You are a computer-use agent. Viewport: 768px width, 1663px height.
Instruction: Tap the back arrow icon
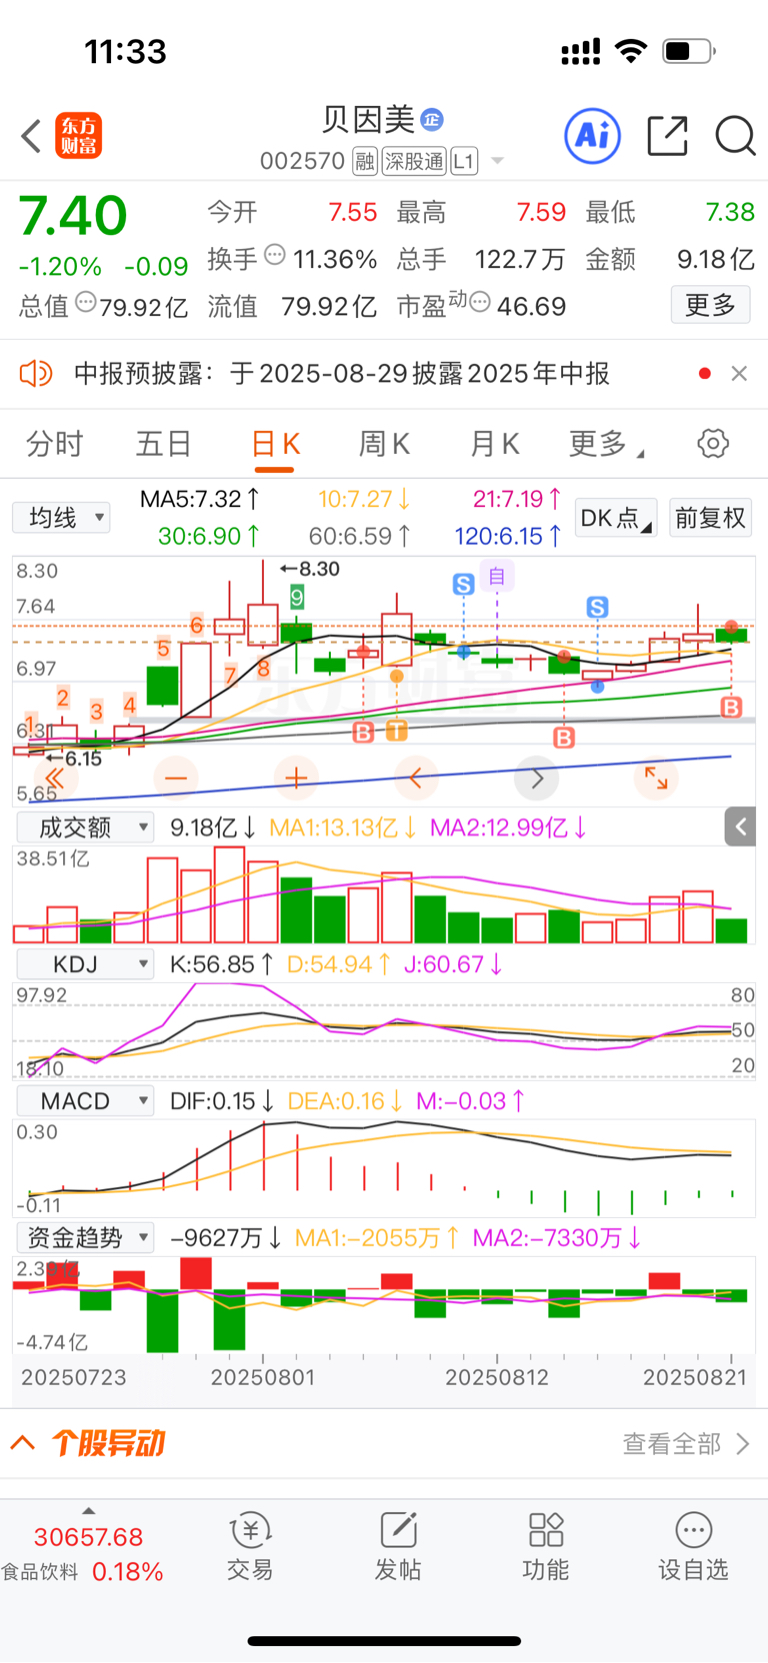31,136
